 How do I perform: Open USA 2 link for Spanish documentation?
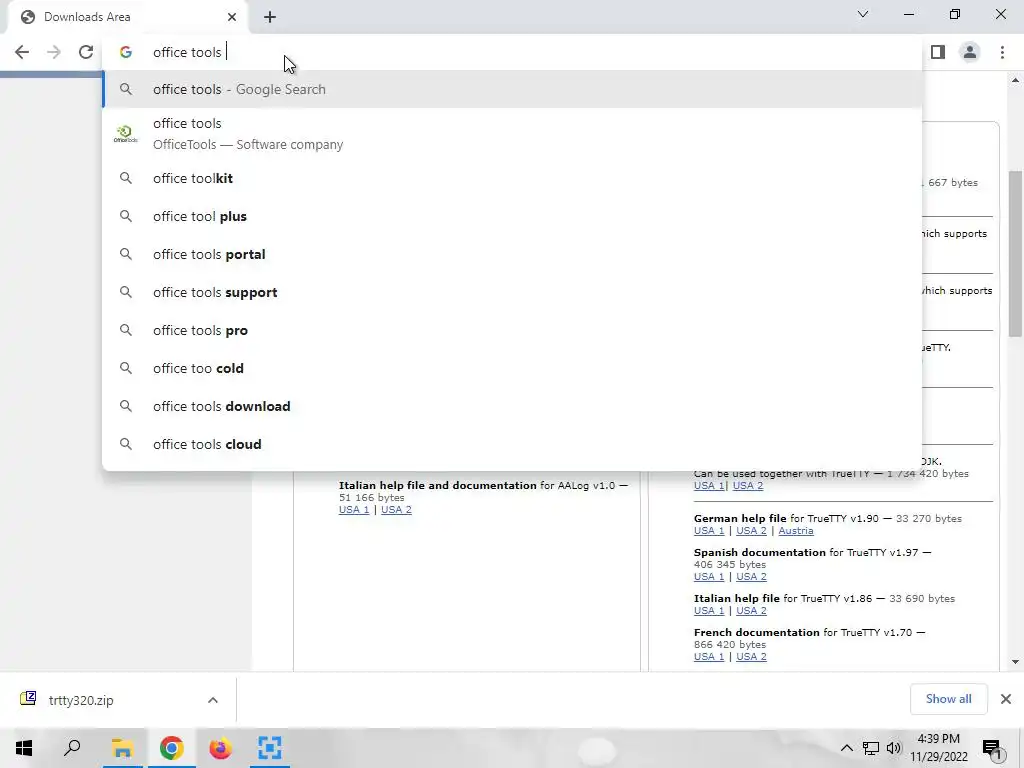click(752, 577)
